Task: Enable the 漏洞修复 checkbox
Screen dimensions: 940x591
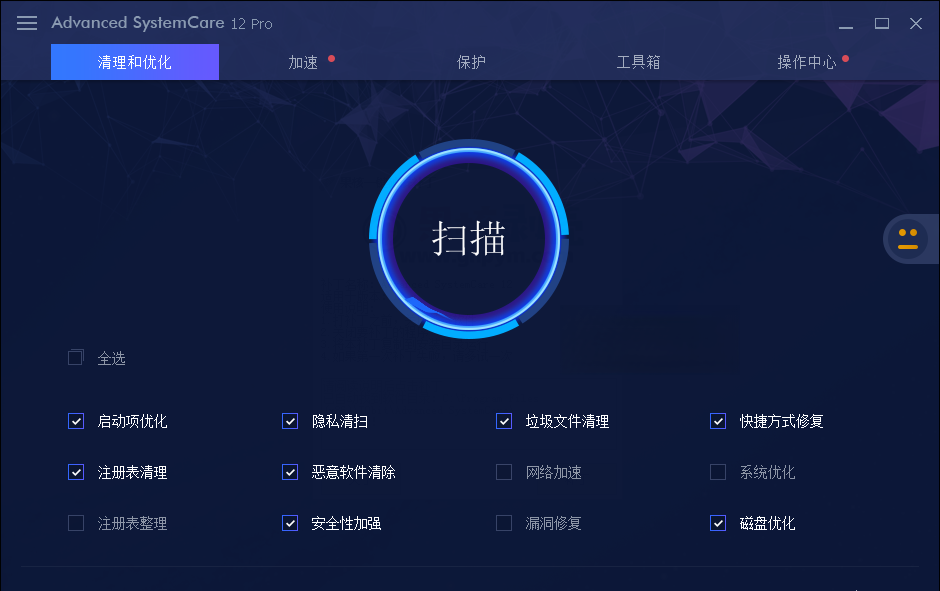Action: pyautogui.click(x=504, y=523)
